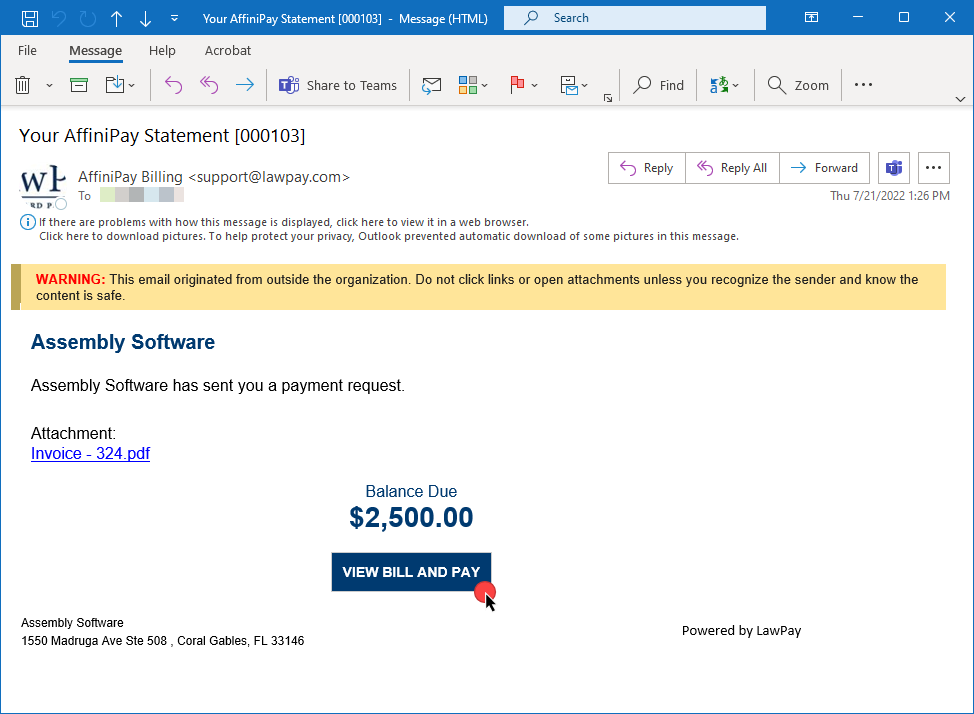Click the Assembly Software heading
The image size is (974, 714).
point(123,342)
